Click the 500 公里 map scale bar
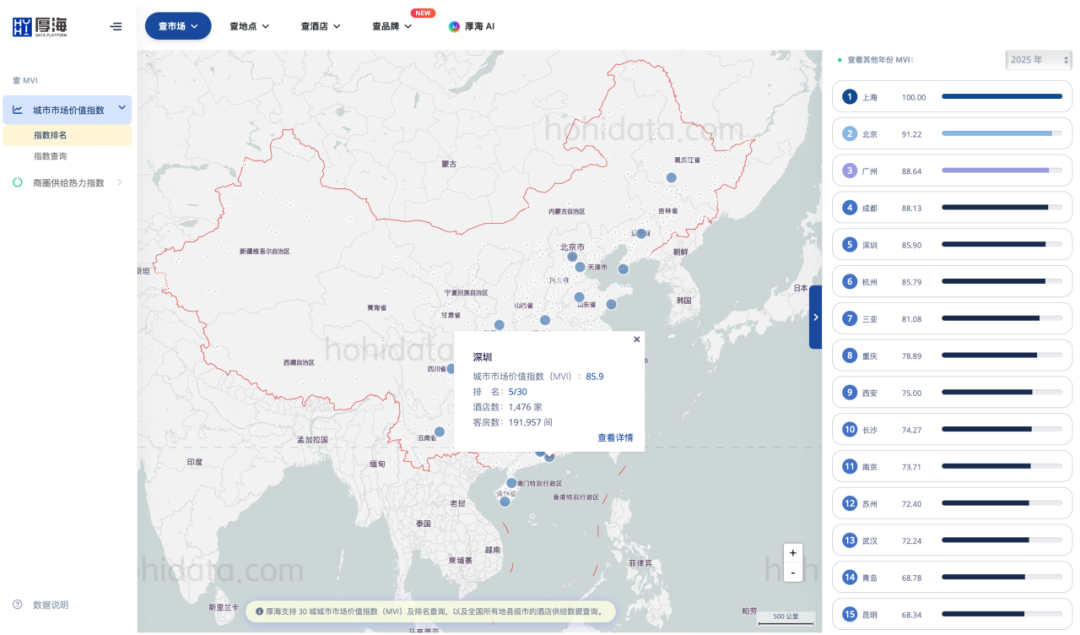Screen dimensions: 1080x635 786,618
